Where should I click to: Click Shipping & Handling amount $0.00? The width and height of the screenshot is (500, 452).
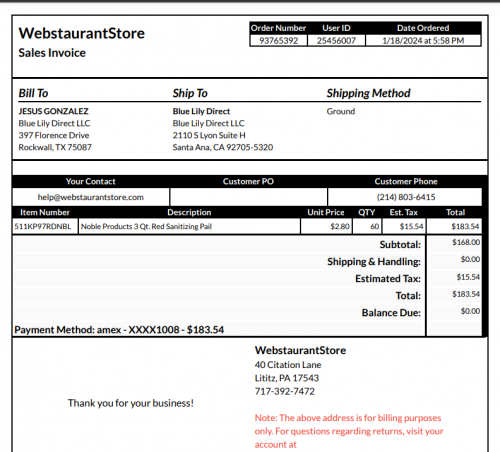pyautogui.click(x=470, y=259)
